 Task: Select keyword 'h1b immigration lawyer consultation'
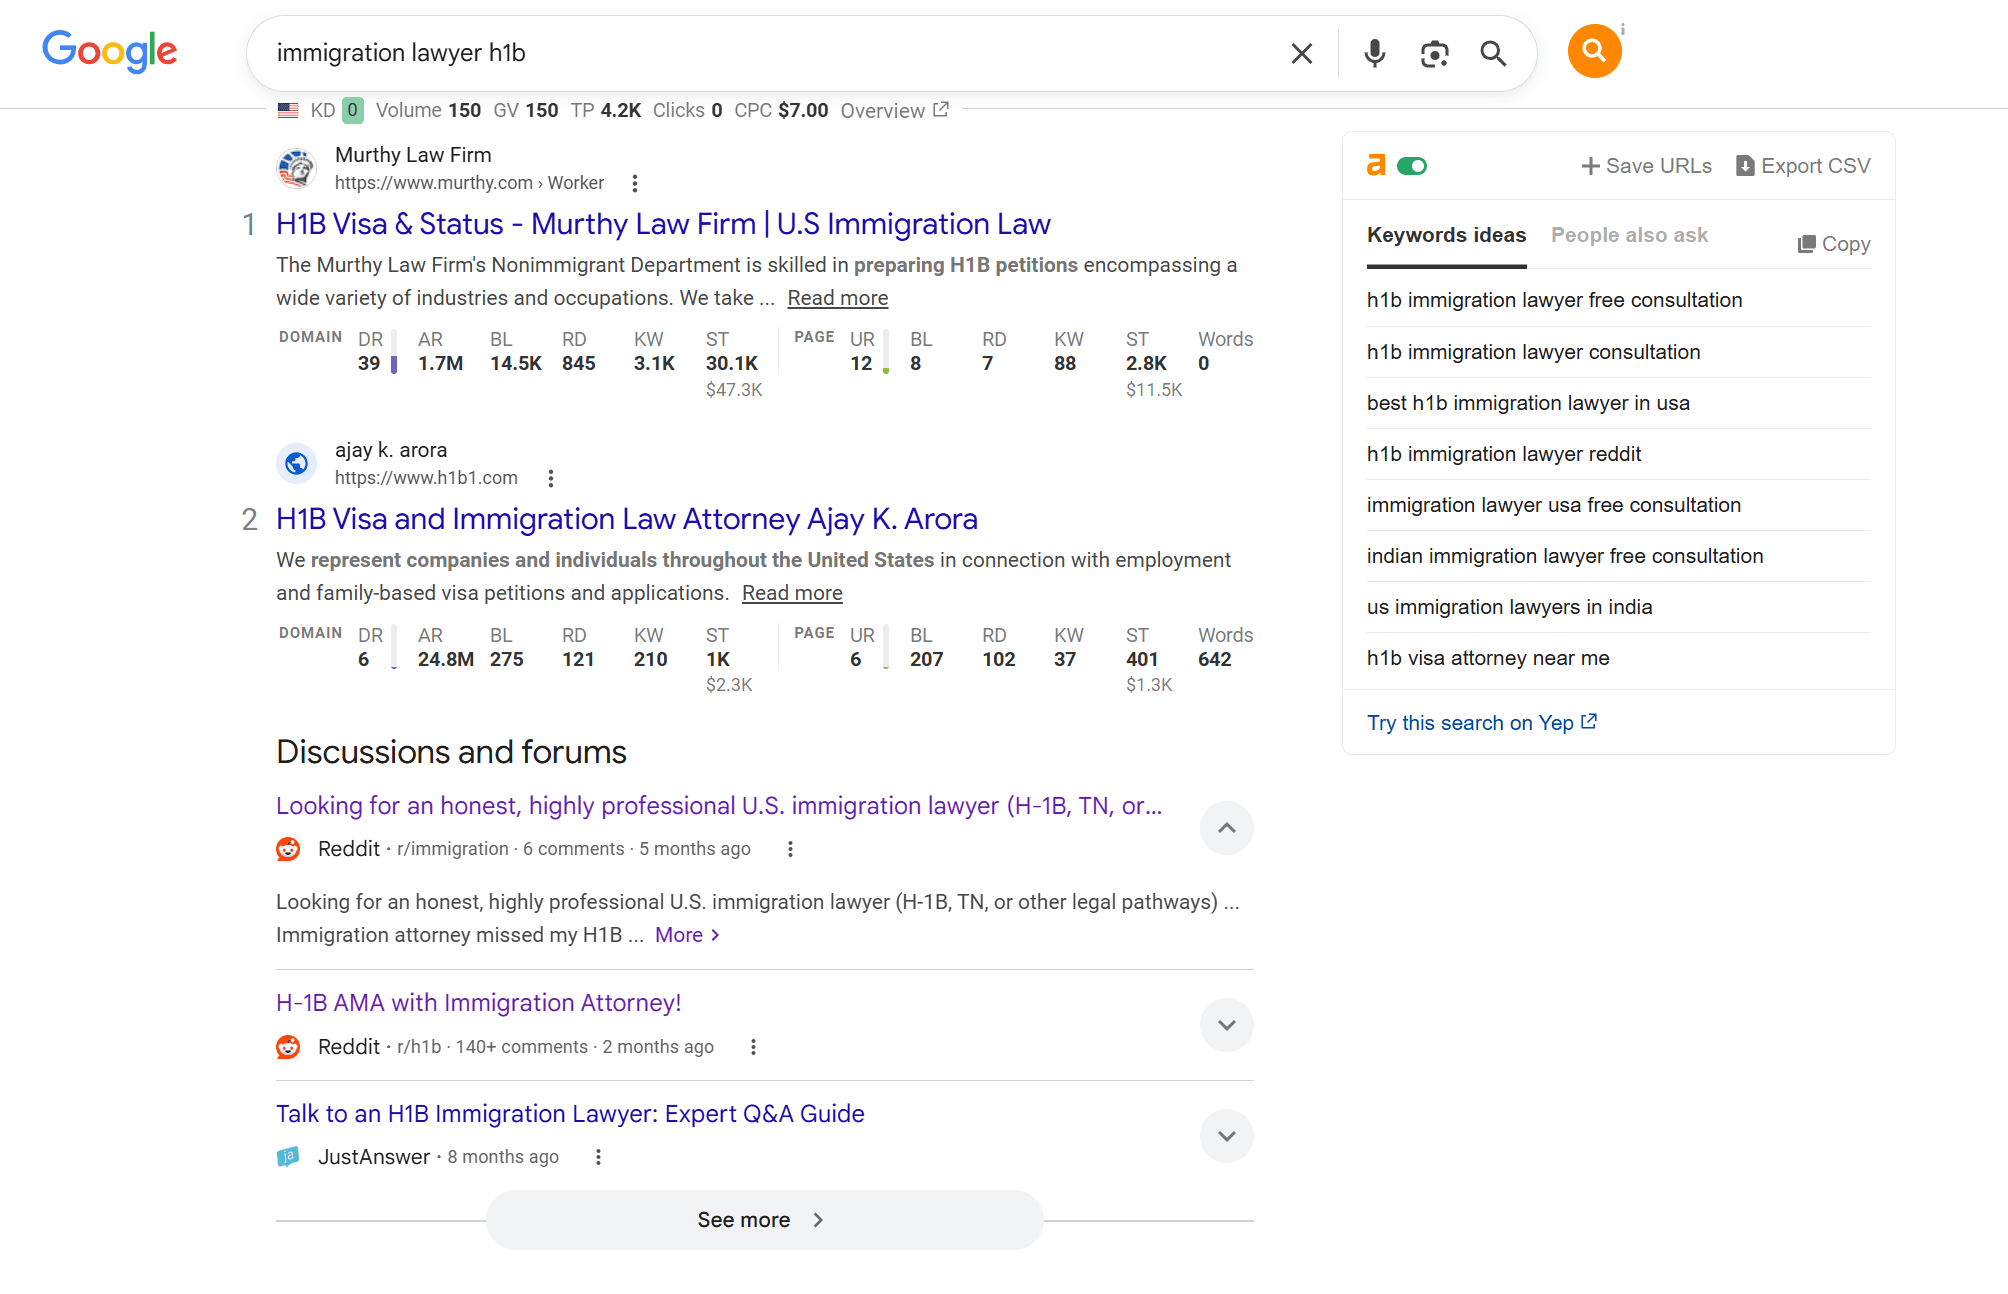[1533, 352]
